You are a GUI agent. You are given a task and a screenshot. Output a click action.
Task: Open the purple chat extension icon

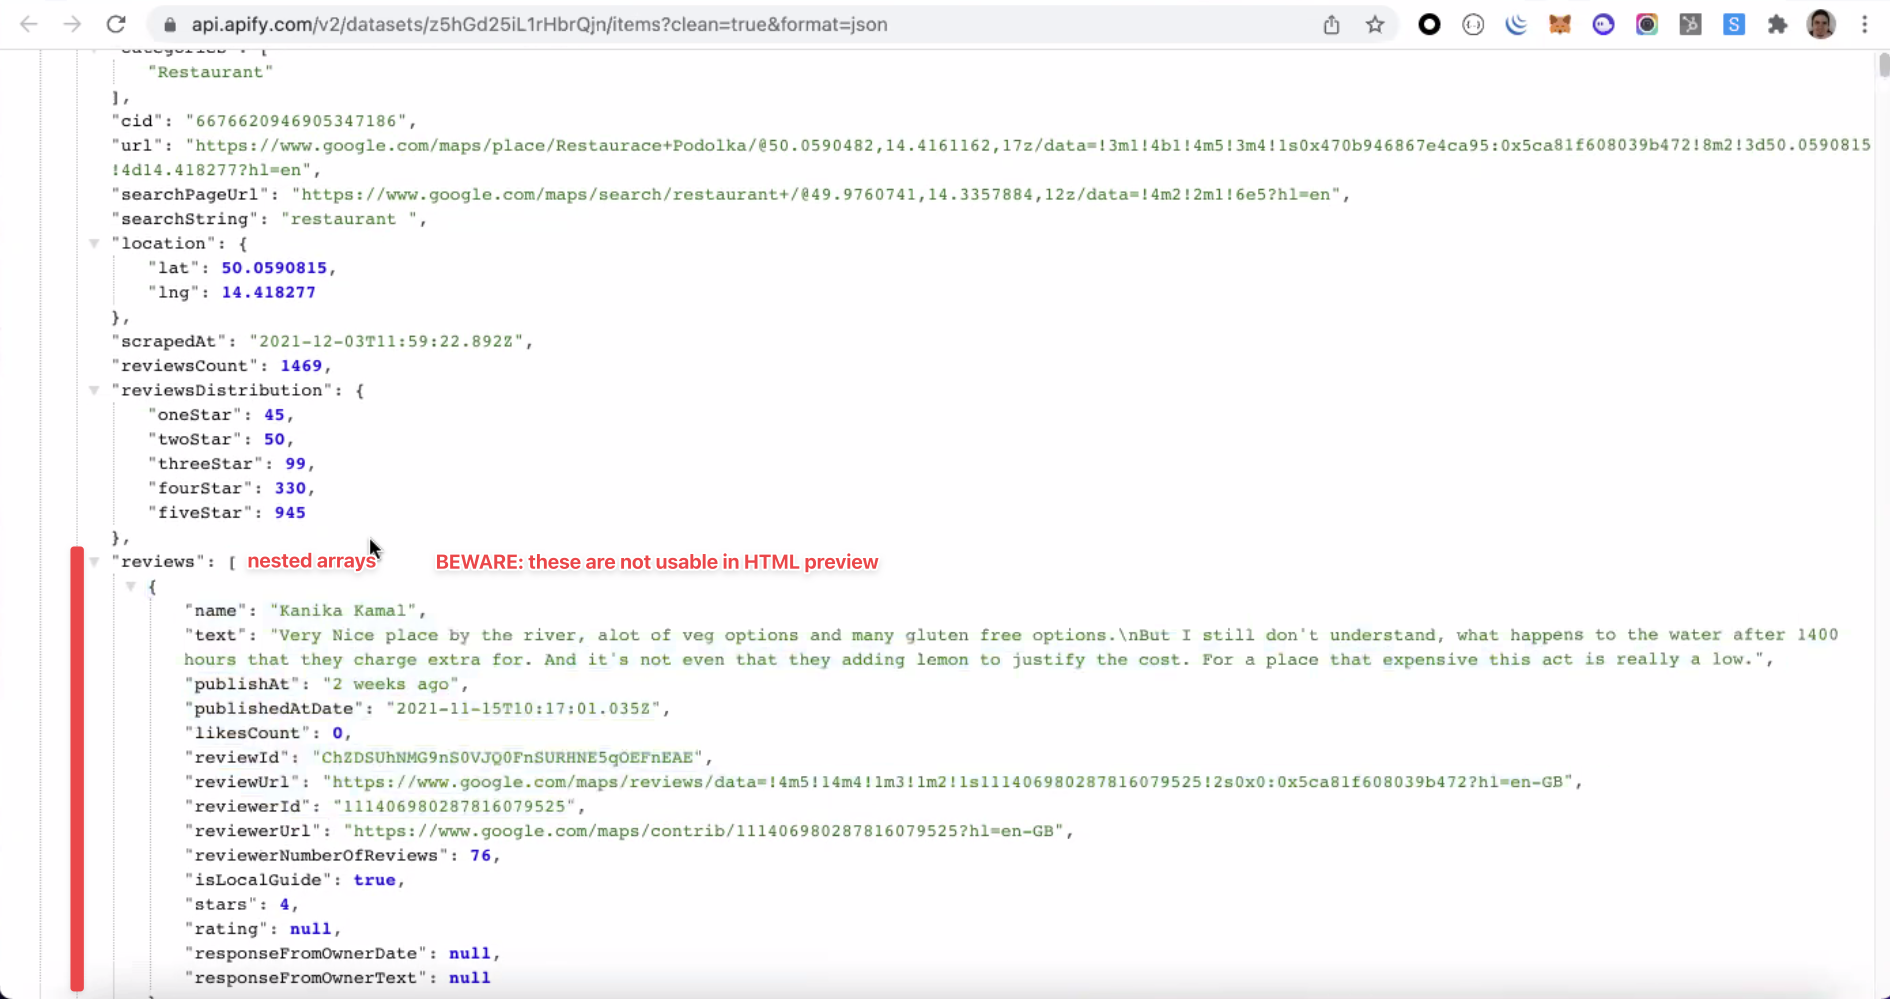point(1603,24)
